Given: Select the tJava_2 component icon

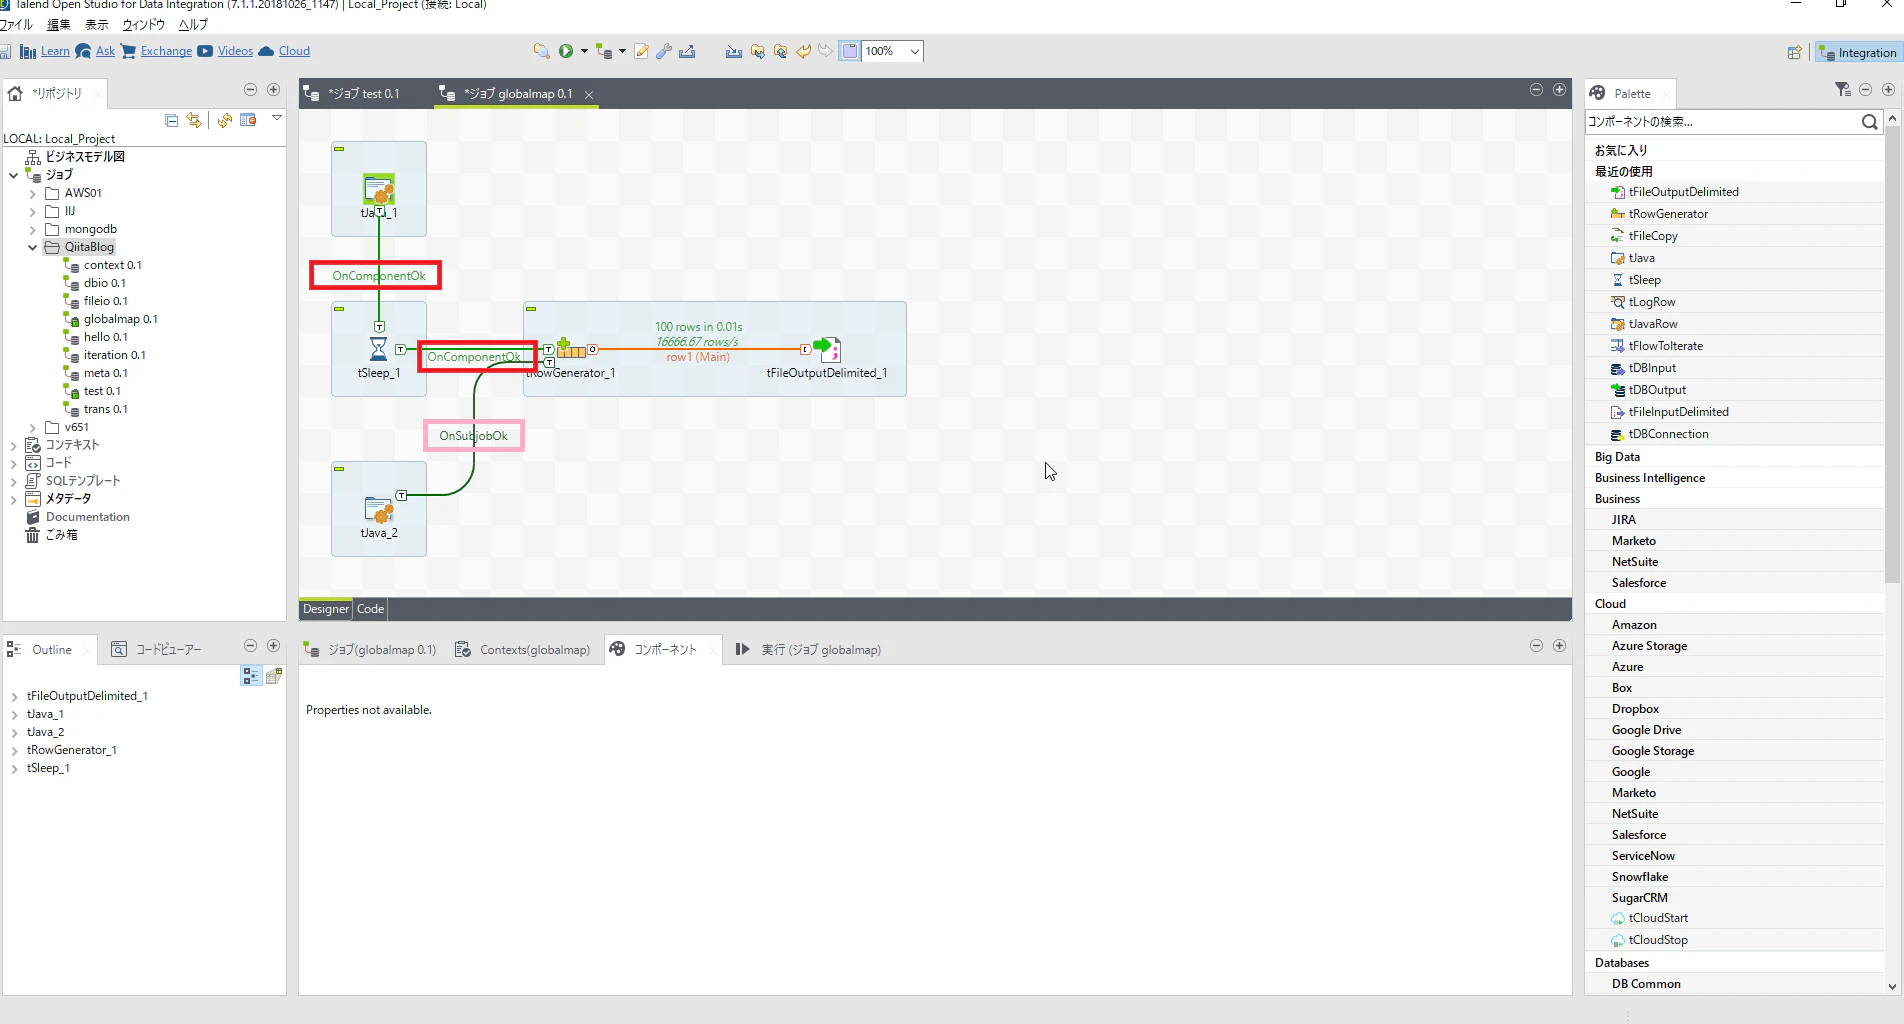Looking at the screenshot, I should (378, 509).
